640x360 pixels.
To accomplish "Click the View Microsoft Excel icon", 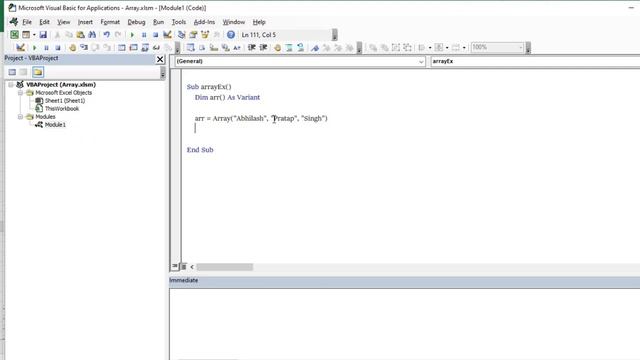I will click(x=14, y=35).
